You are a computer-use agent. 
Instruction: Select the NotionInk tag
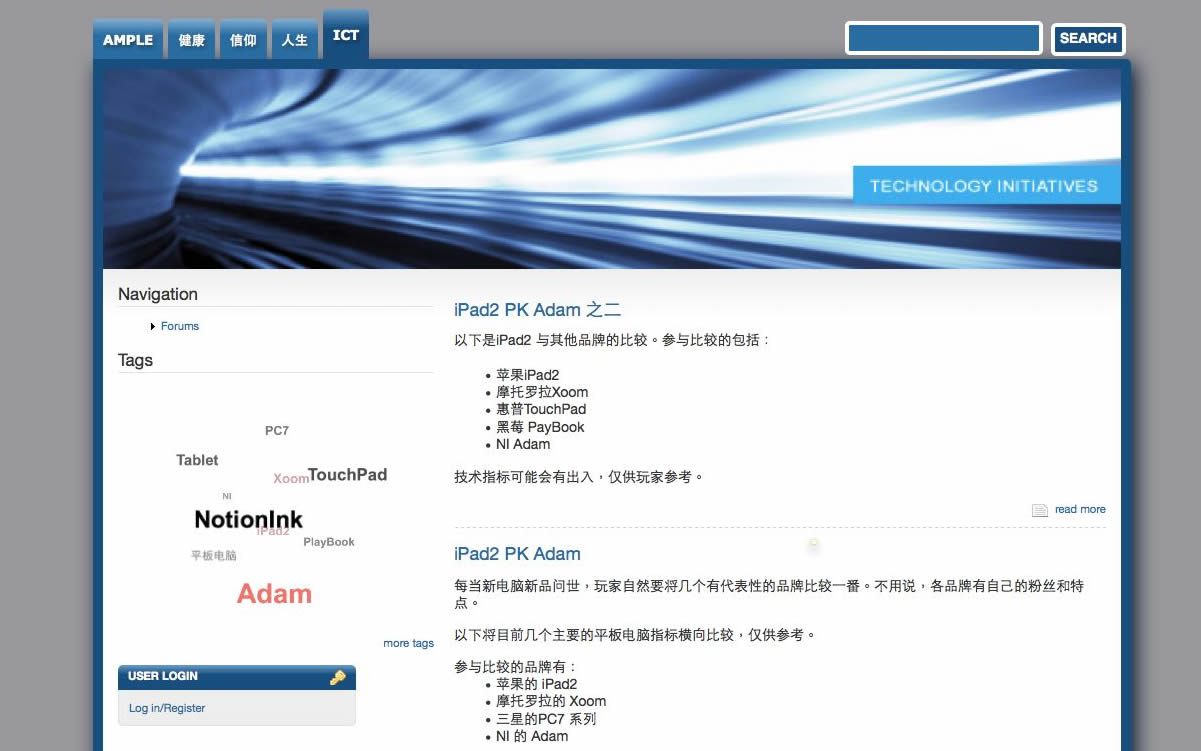(x=248, y=519)
